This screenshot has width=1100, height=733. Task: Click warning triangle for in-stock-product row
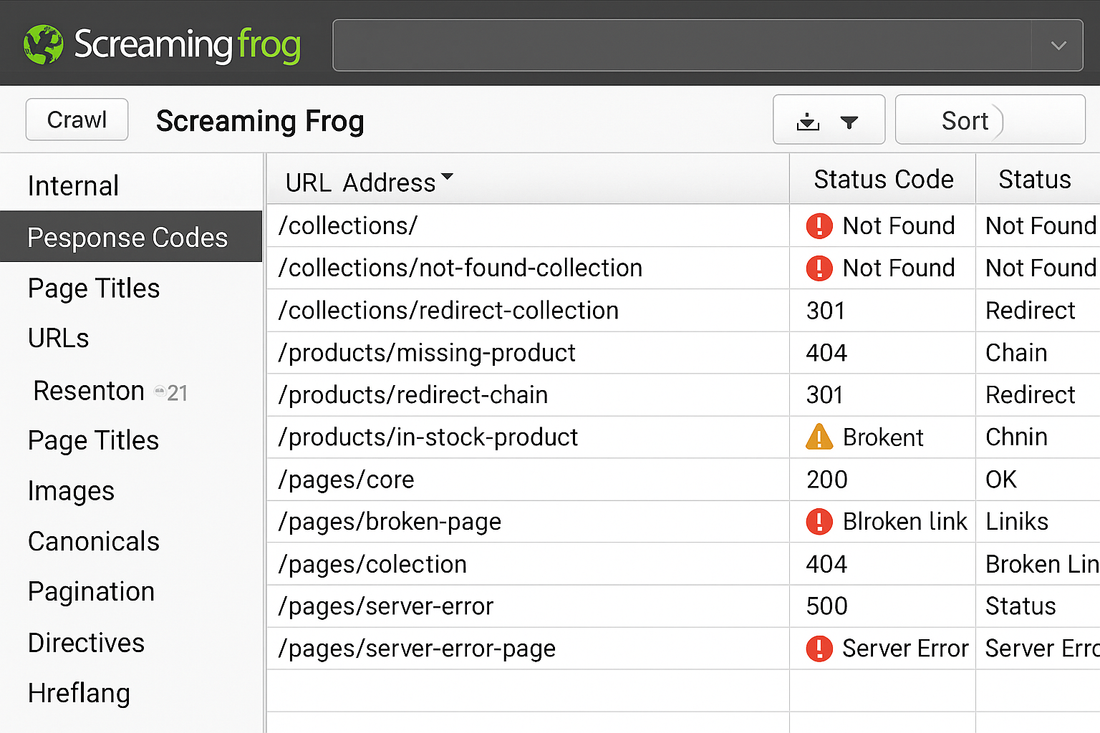pos(819,437)
